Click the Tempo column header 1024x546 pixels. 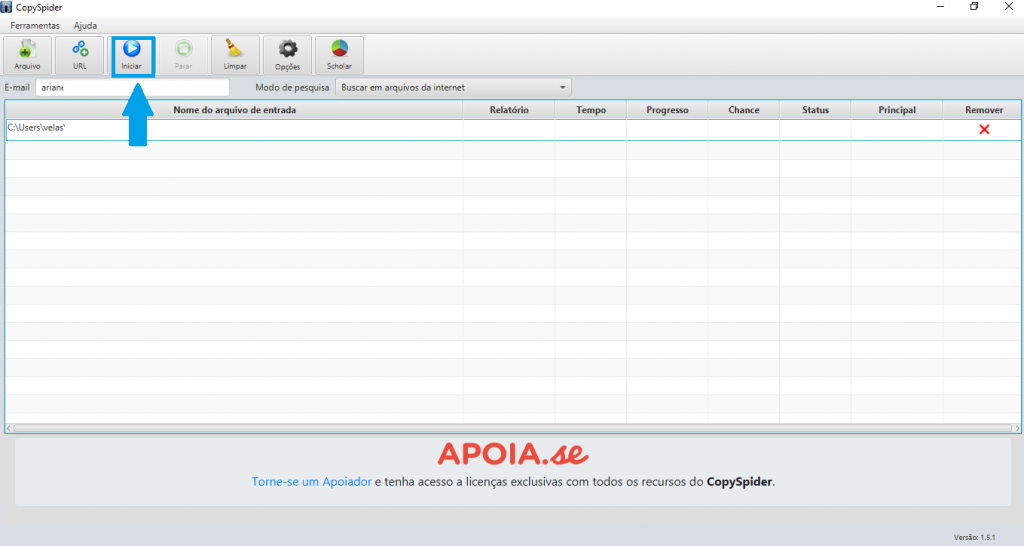tap(591, 110)
